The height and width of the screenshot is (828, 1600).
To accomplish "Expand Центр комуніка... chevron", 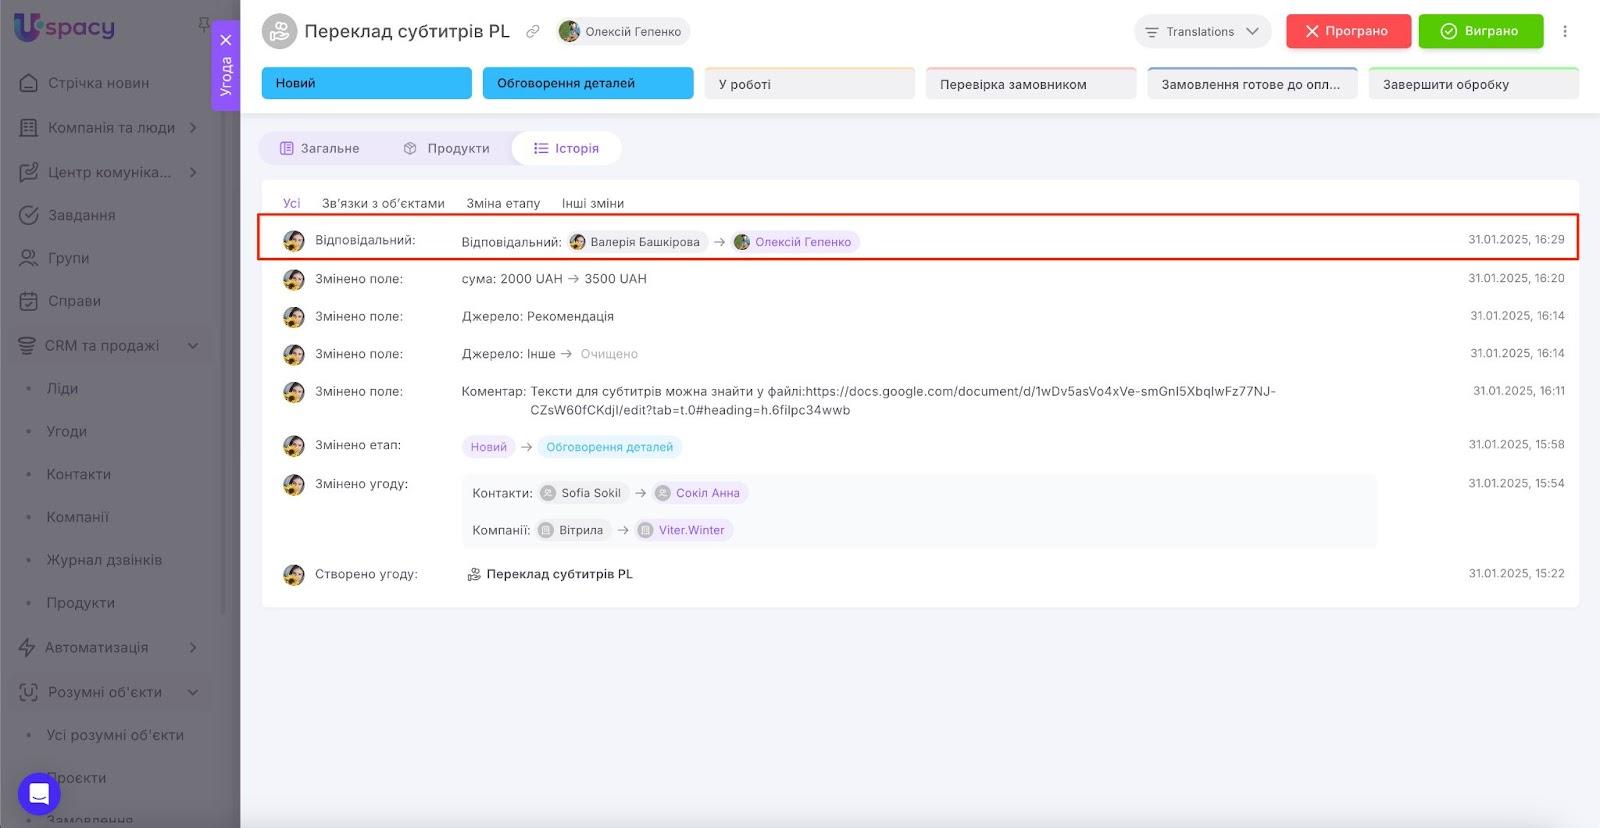I will point(193,172).
